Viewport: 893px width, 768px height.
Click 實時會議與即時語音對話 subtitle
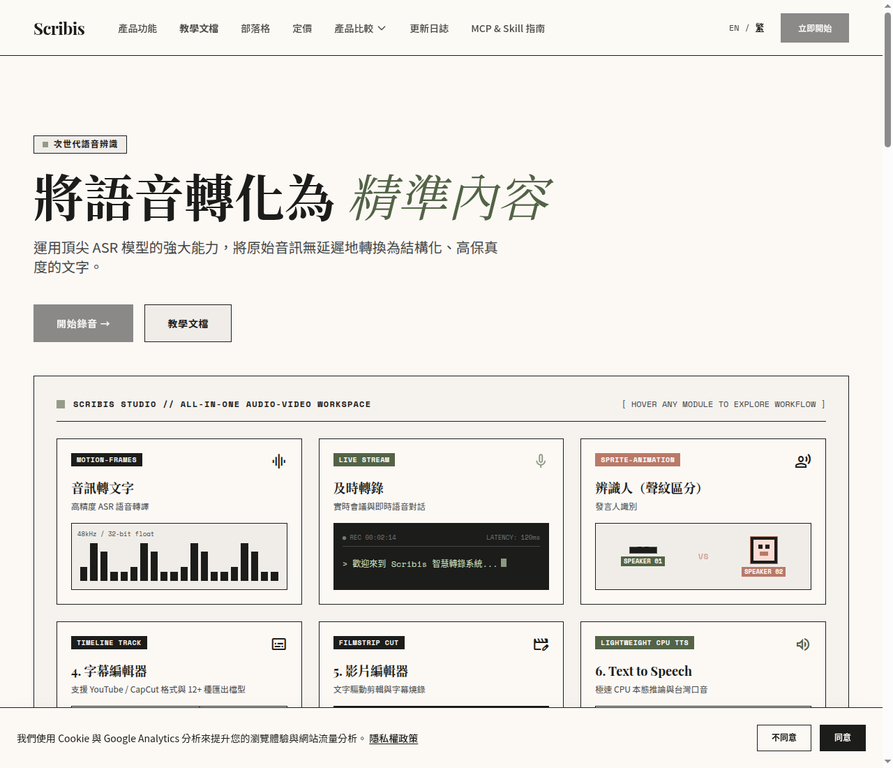379,507
